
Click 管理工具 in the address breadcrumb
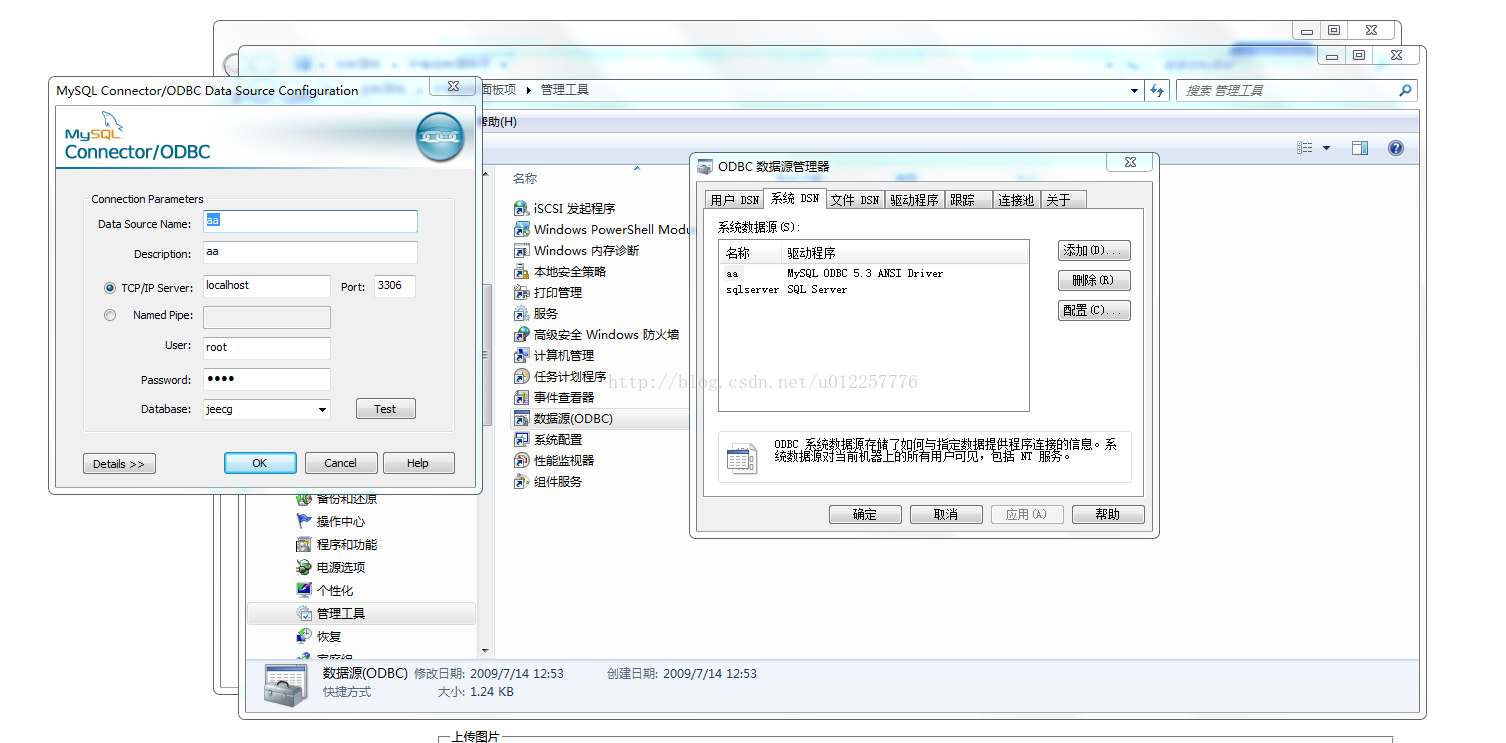pyautogui.click(x=565, y=90)
